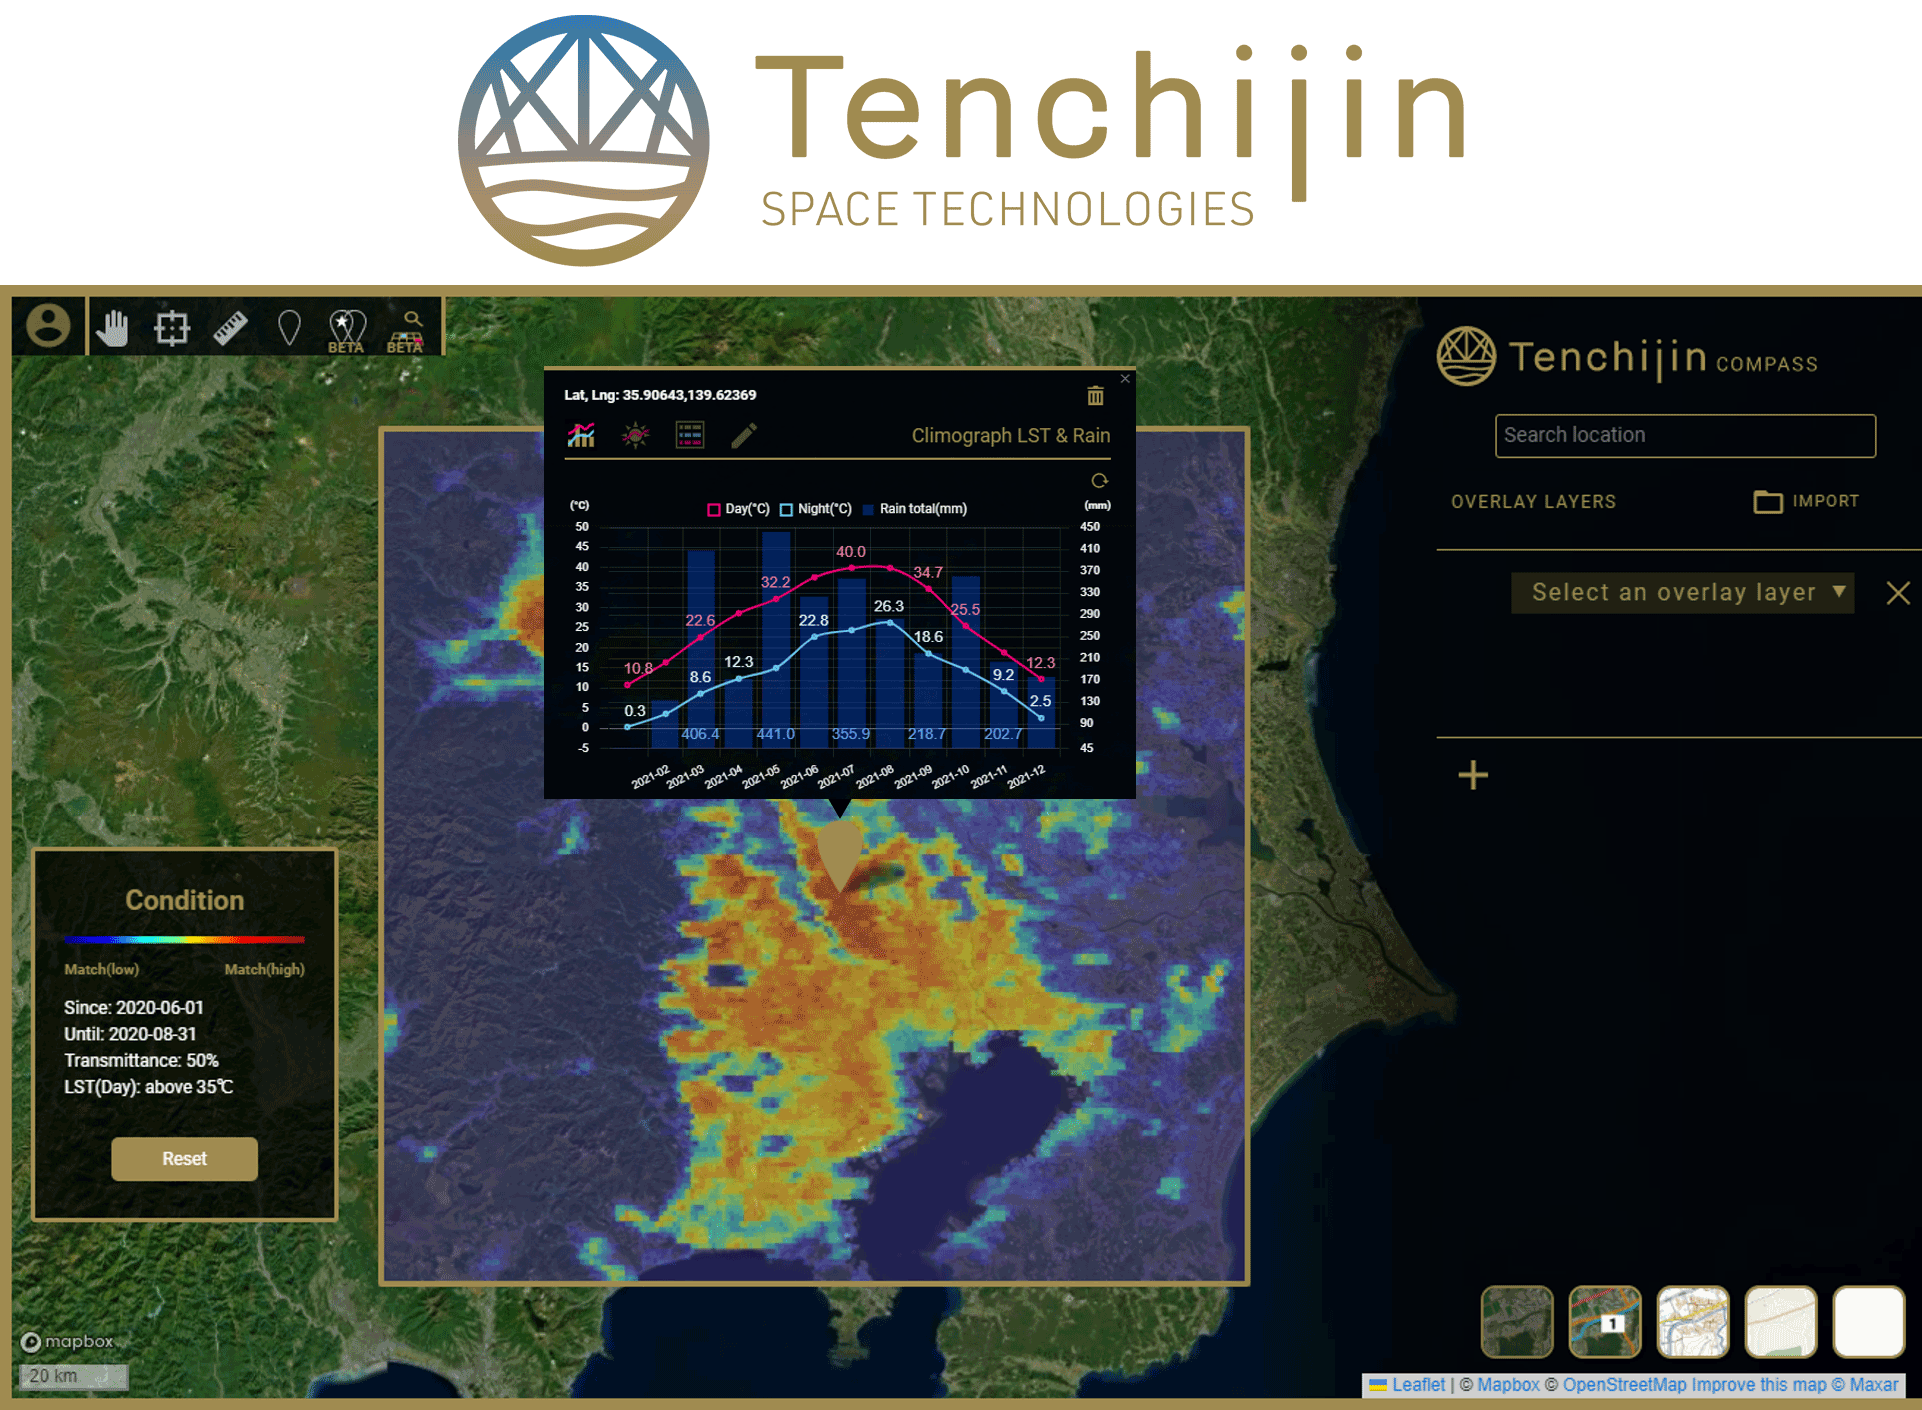The width and height of the screenshot is (1922, 1410).
Task: Choose the blank white basemap thumbnail
Action: pyautogui.click(x=1869, y=1321)
